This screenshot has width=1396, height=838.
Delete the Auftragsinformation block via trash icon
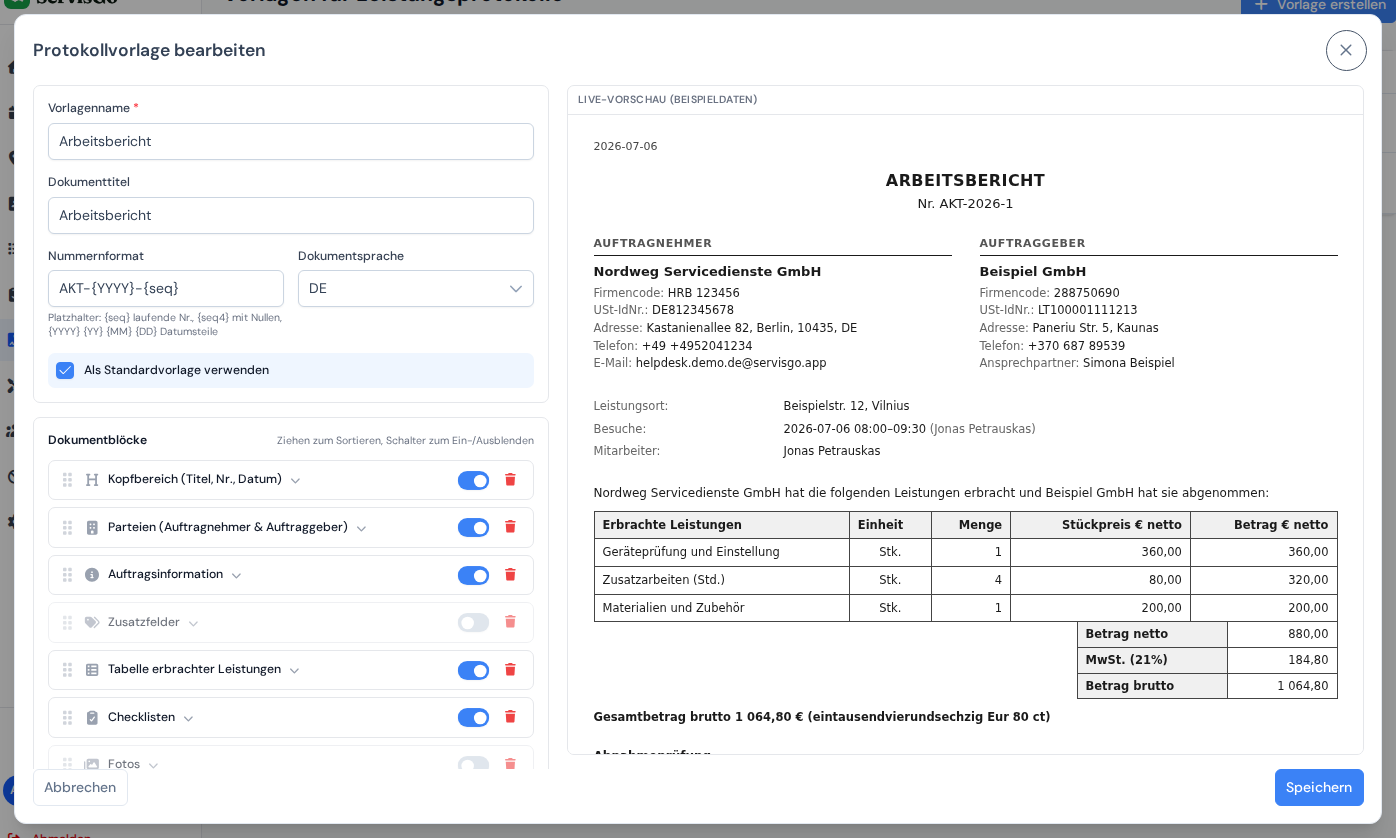(510, 575)
